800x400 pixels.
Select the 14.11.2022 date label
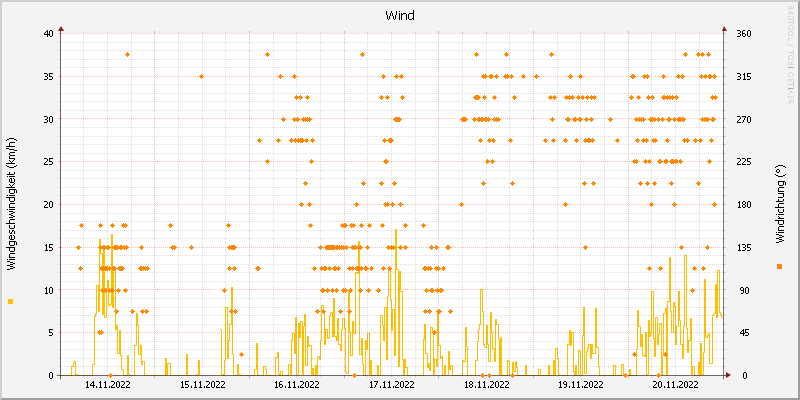click(x=108, y=384)
